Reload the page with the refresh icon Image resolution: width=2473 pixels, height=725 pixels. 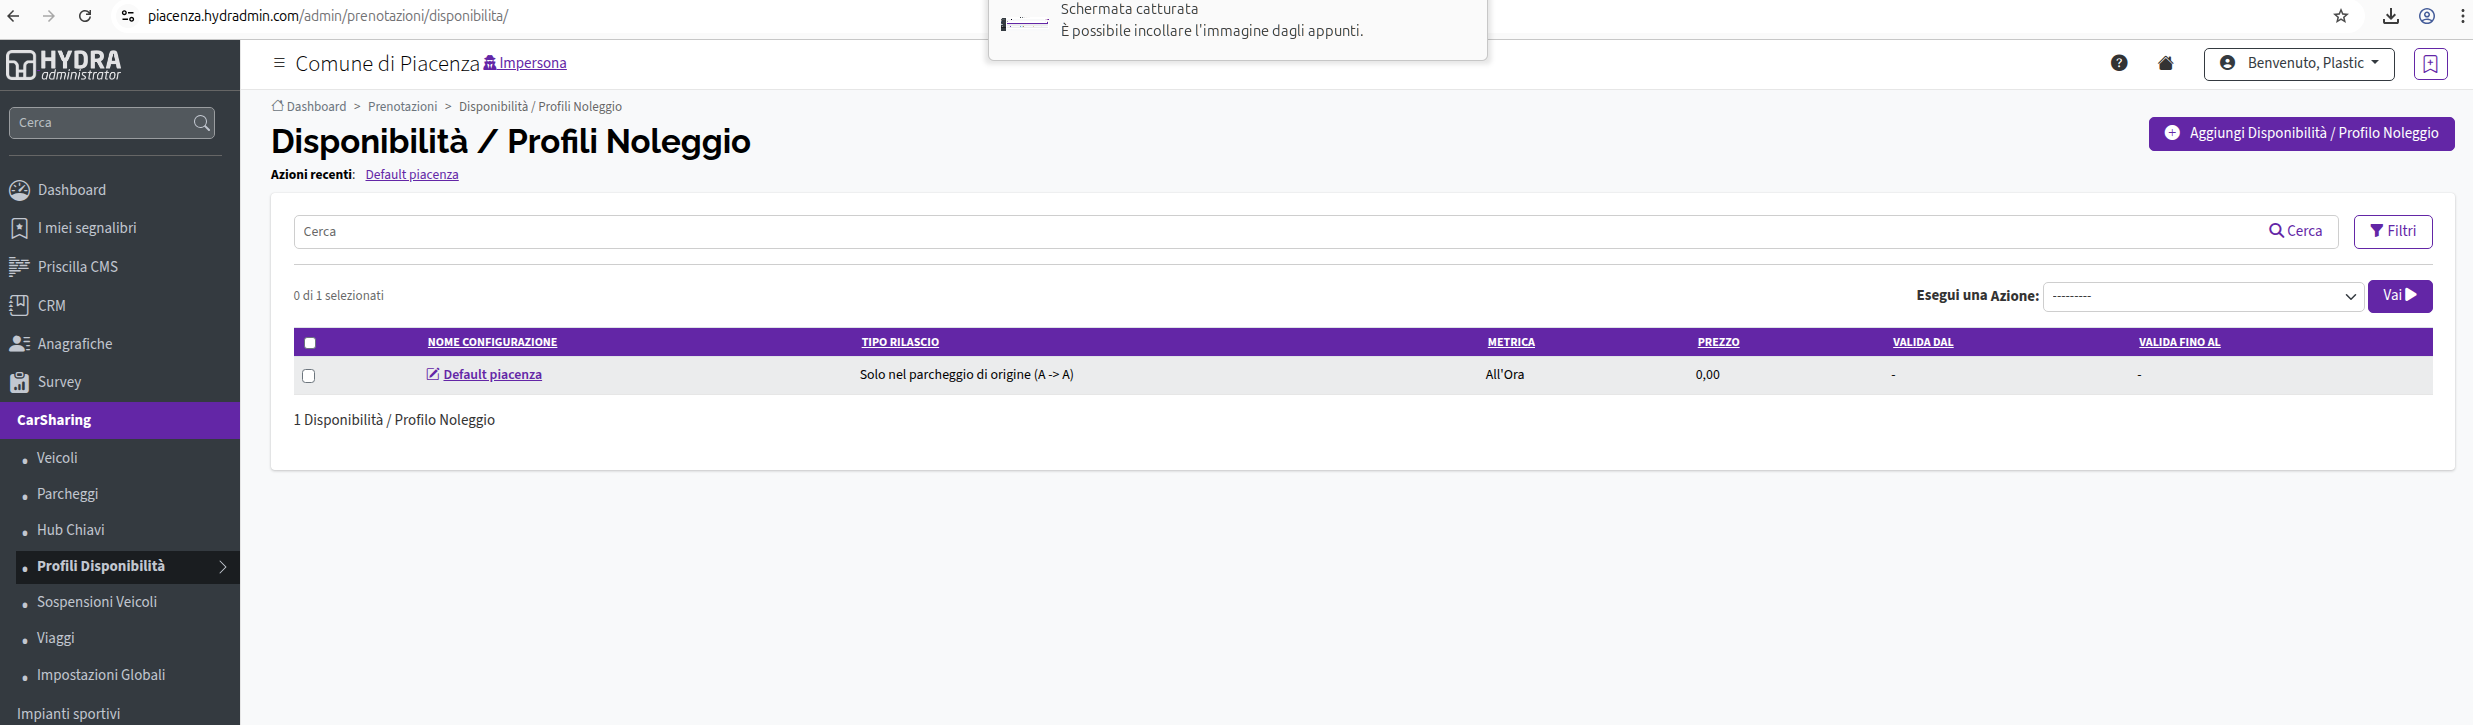85,16
